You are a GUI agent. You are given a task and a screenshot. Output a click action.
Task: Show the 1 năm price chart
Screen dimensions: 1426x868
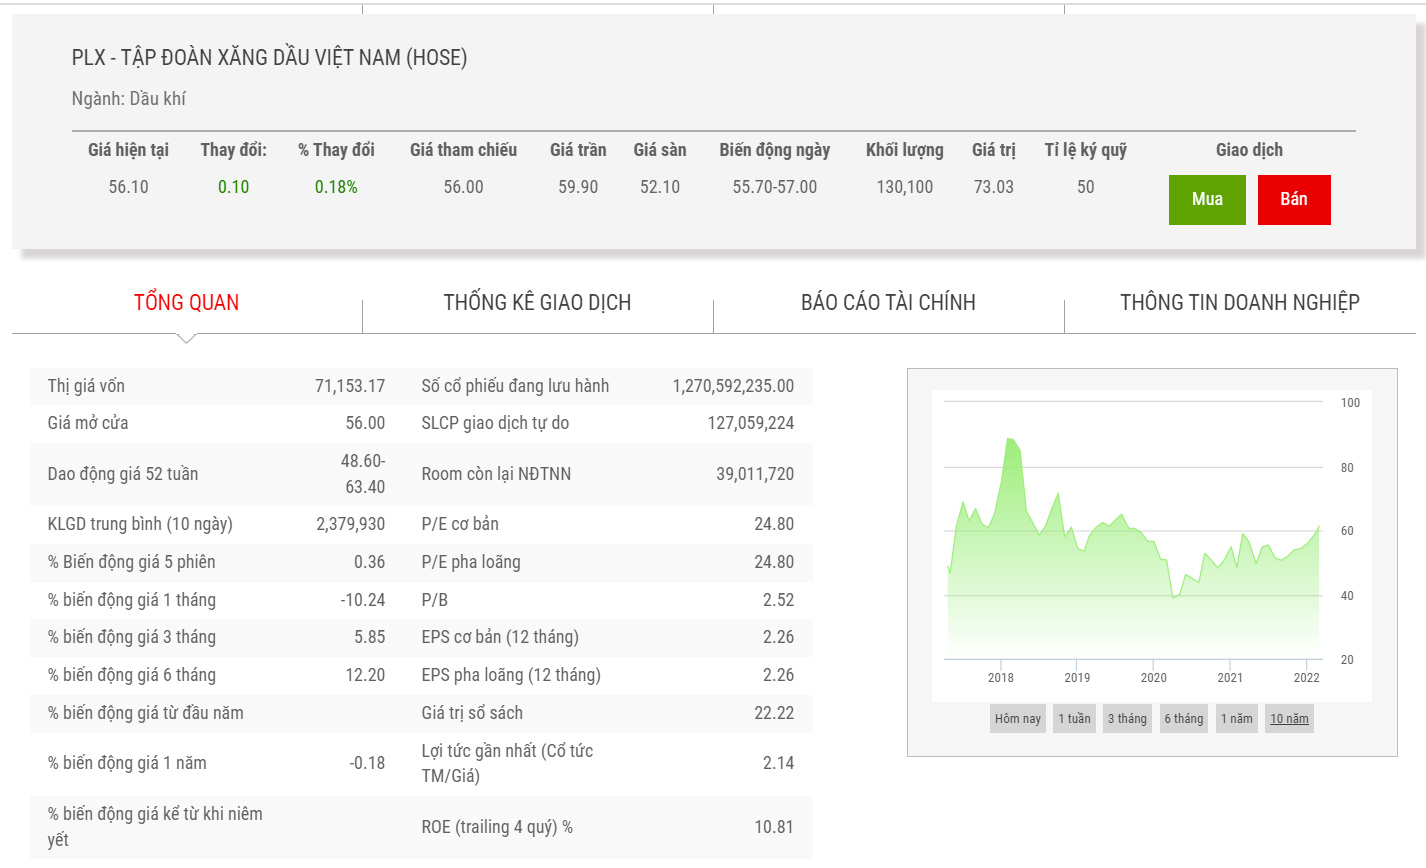tap(1236, 718)
